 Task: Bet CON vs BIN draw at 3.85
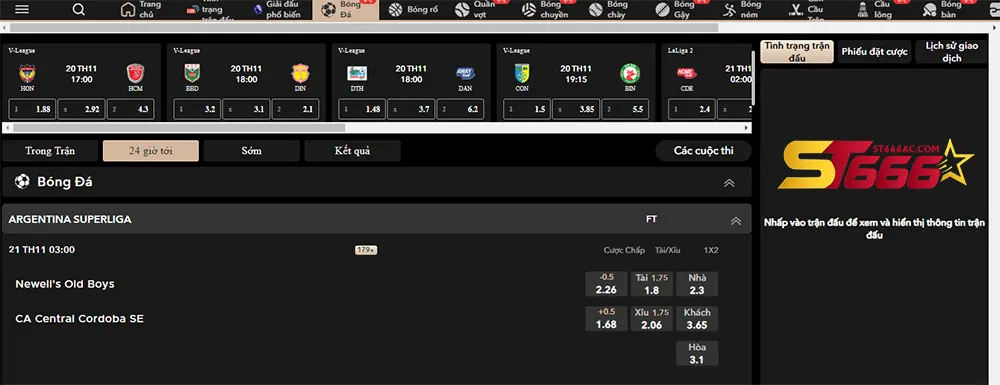pyautogui.click(x=577, y=109)
